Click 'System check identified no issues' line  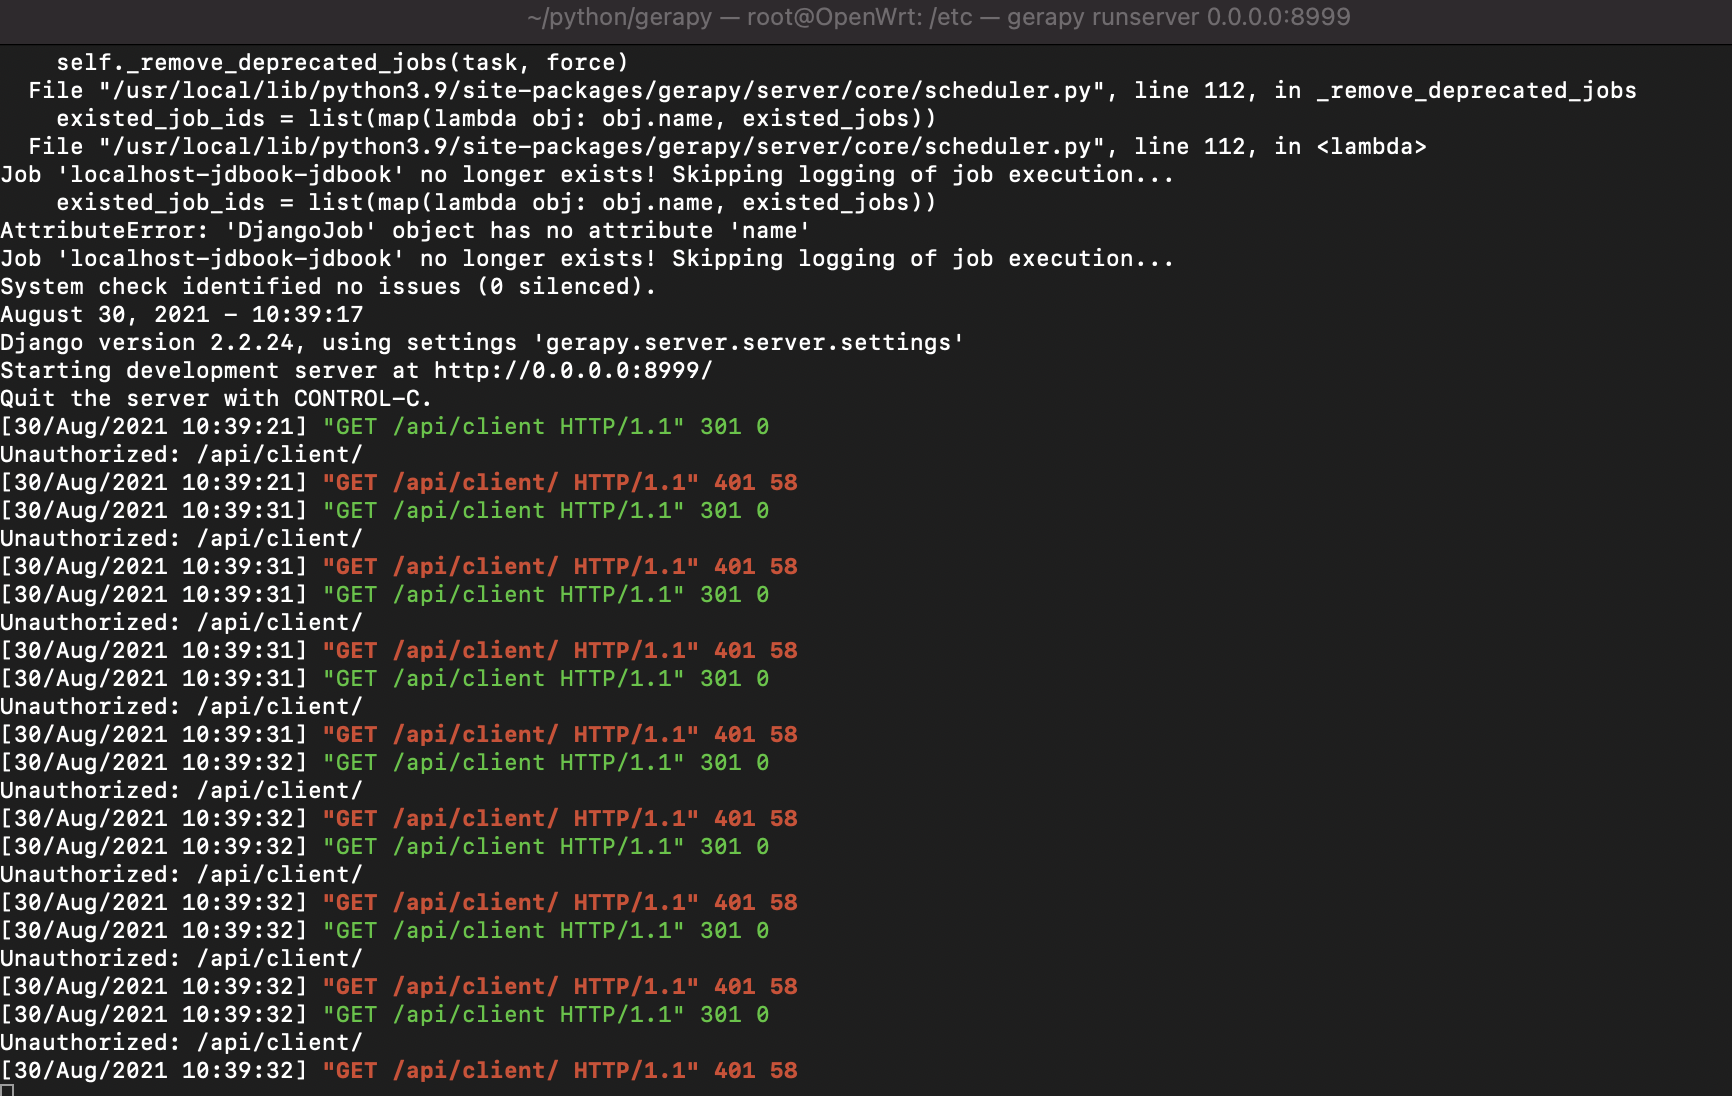328,287
